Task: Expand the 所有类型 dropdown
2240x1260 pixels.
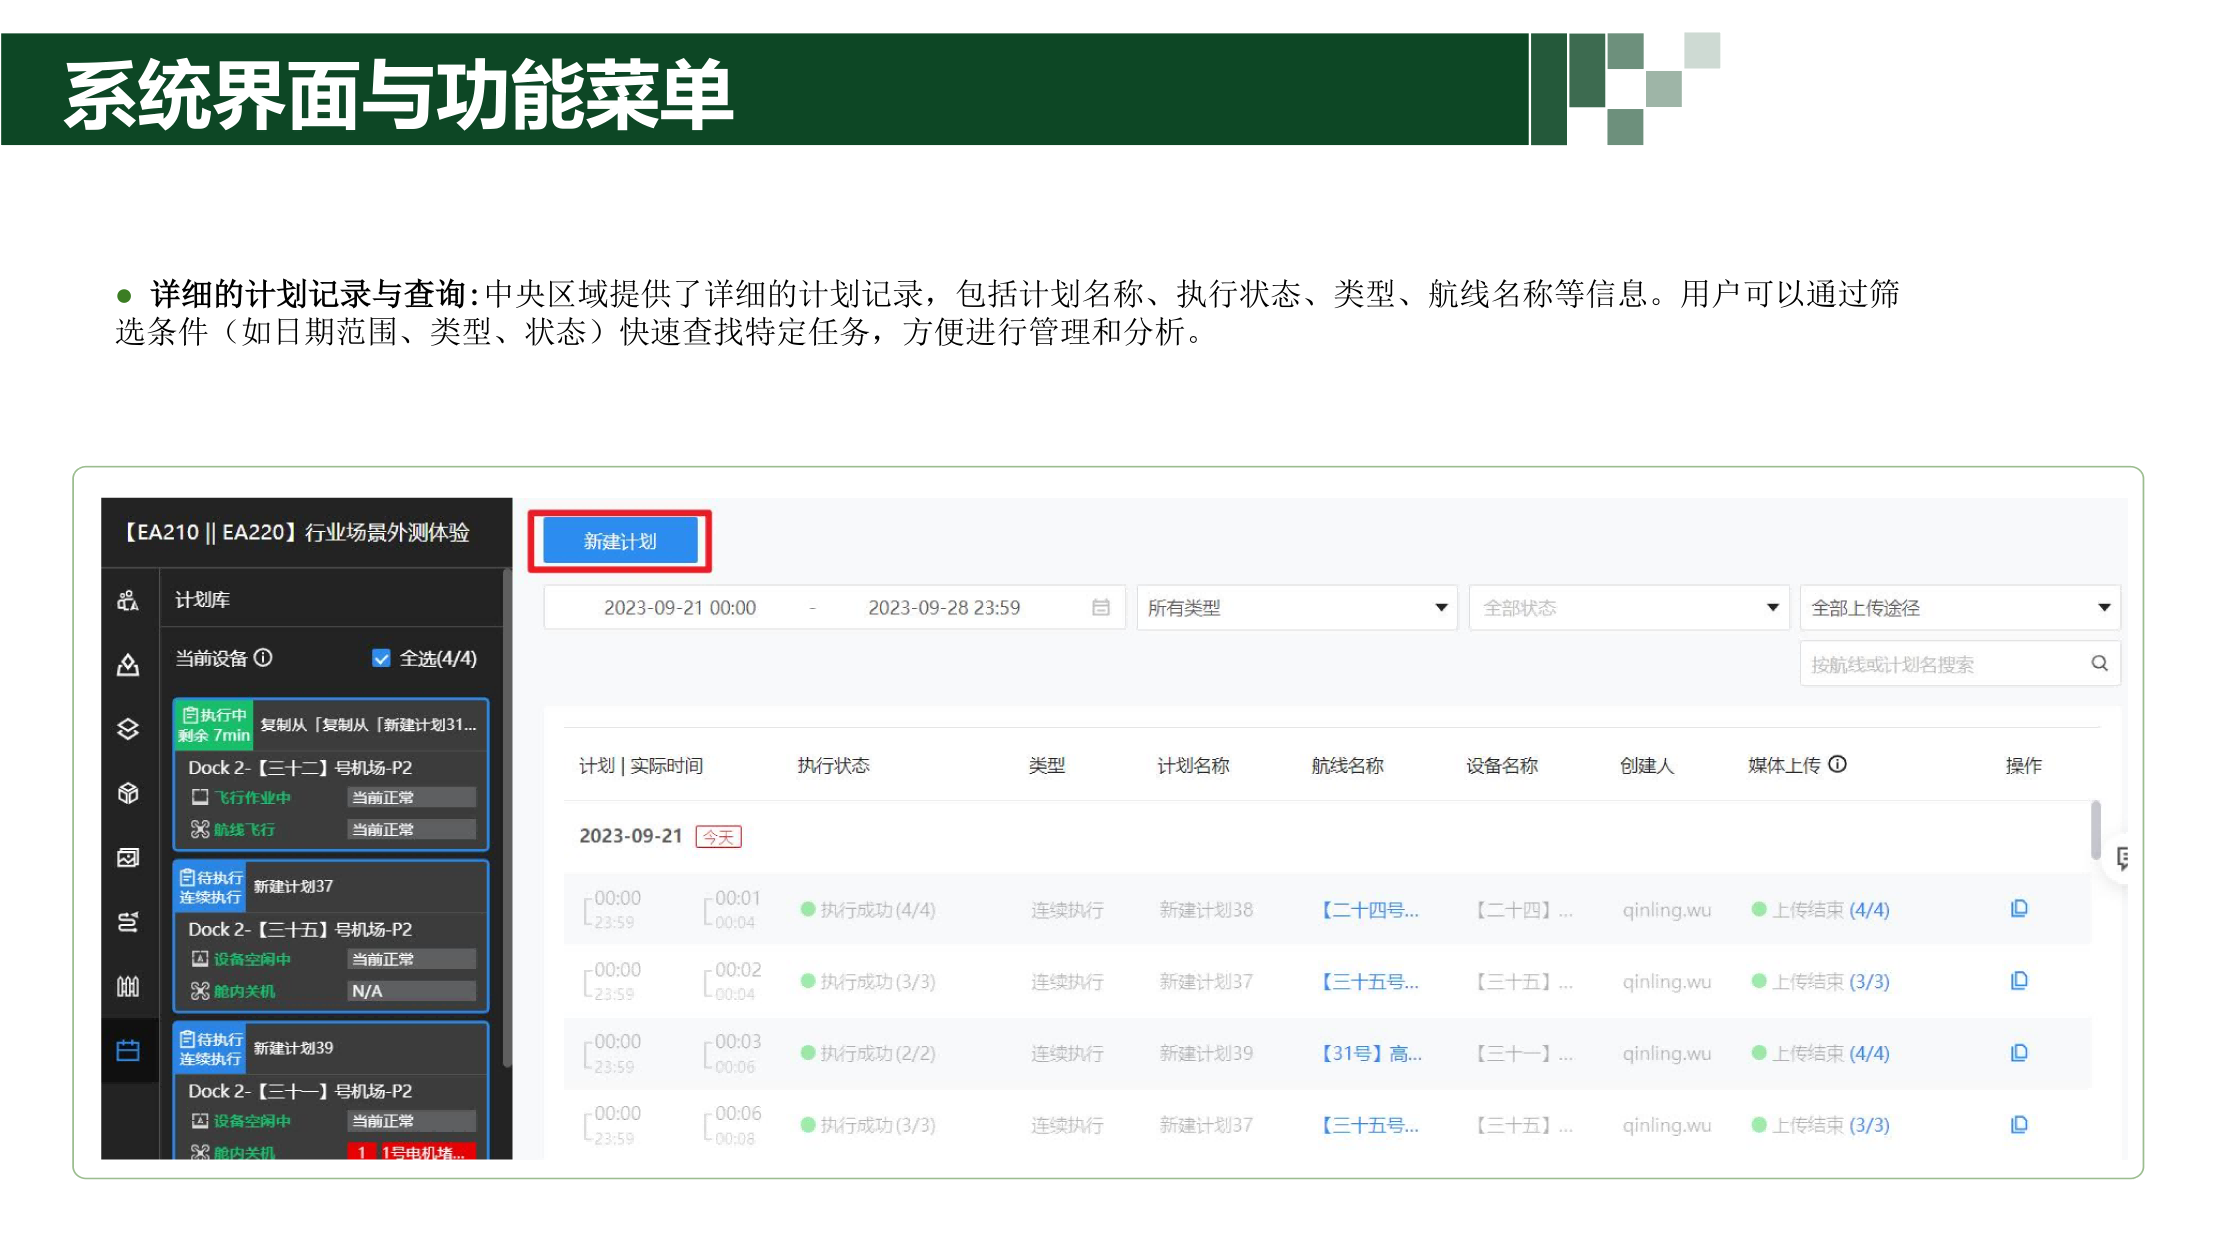Action: [x=1296, y=608]
